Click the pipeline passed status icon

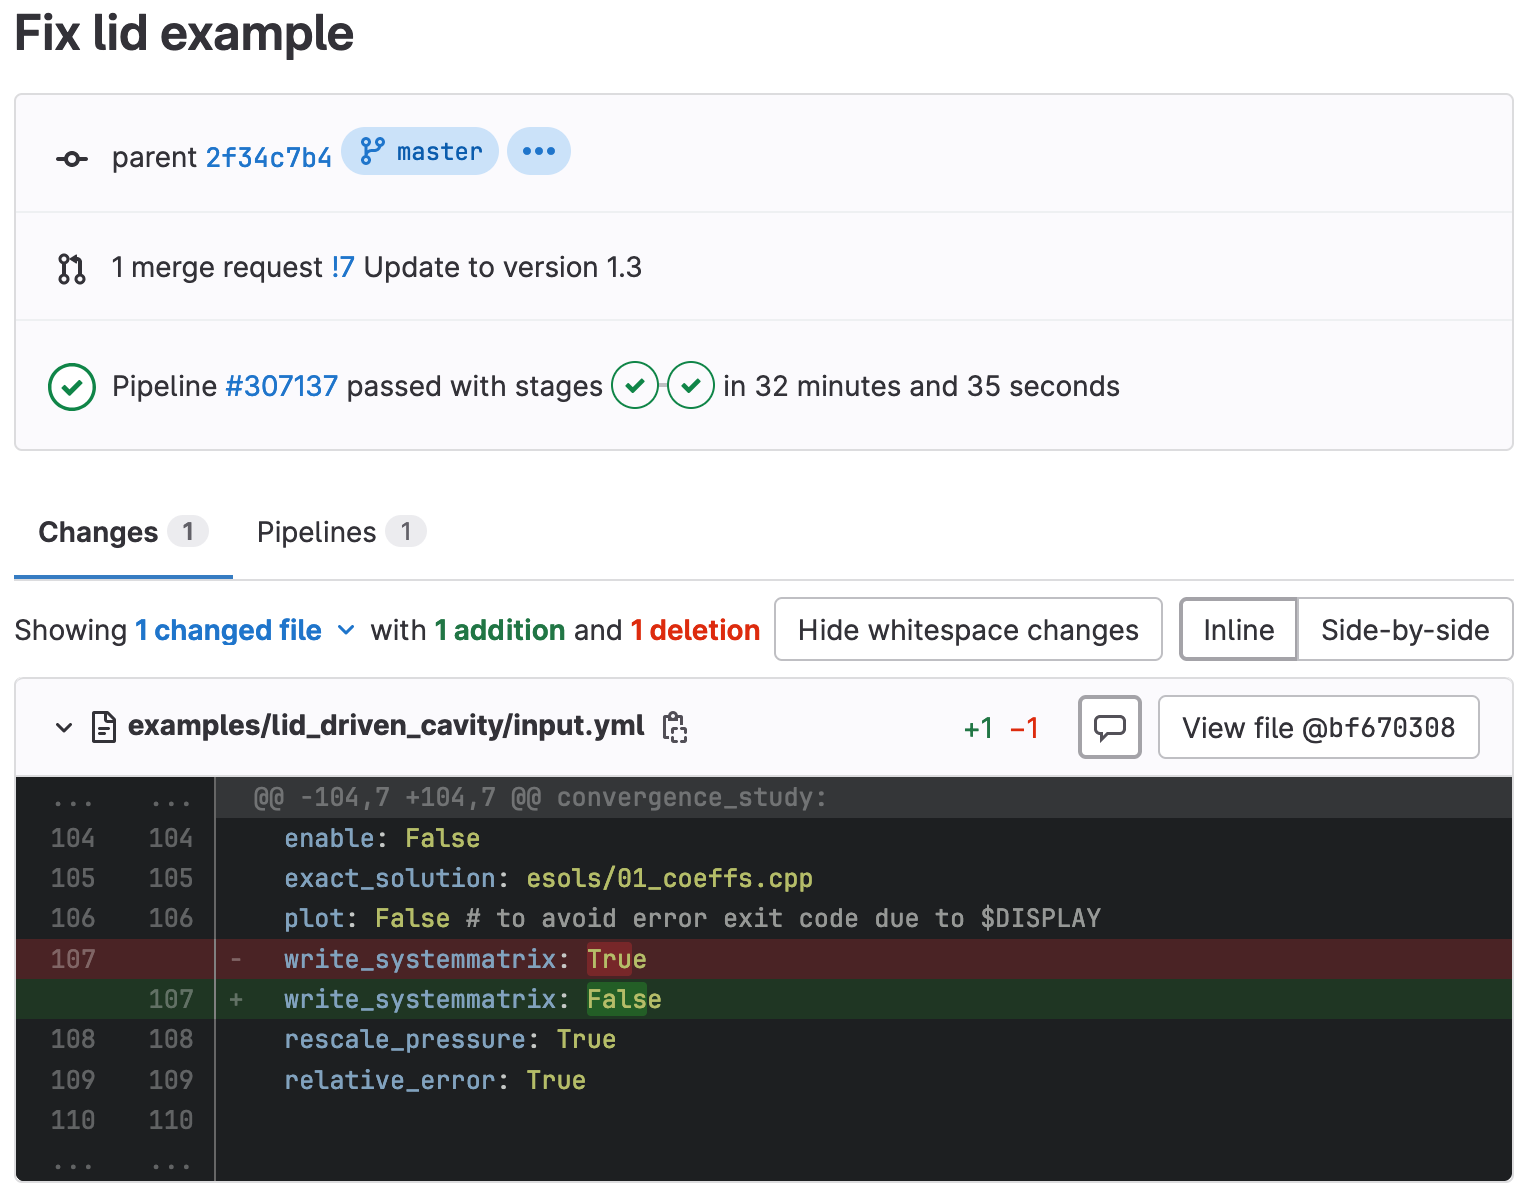point(72,387)
